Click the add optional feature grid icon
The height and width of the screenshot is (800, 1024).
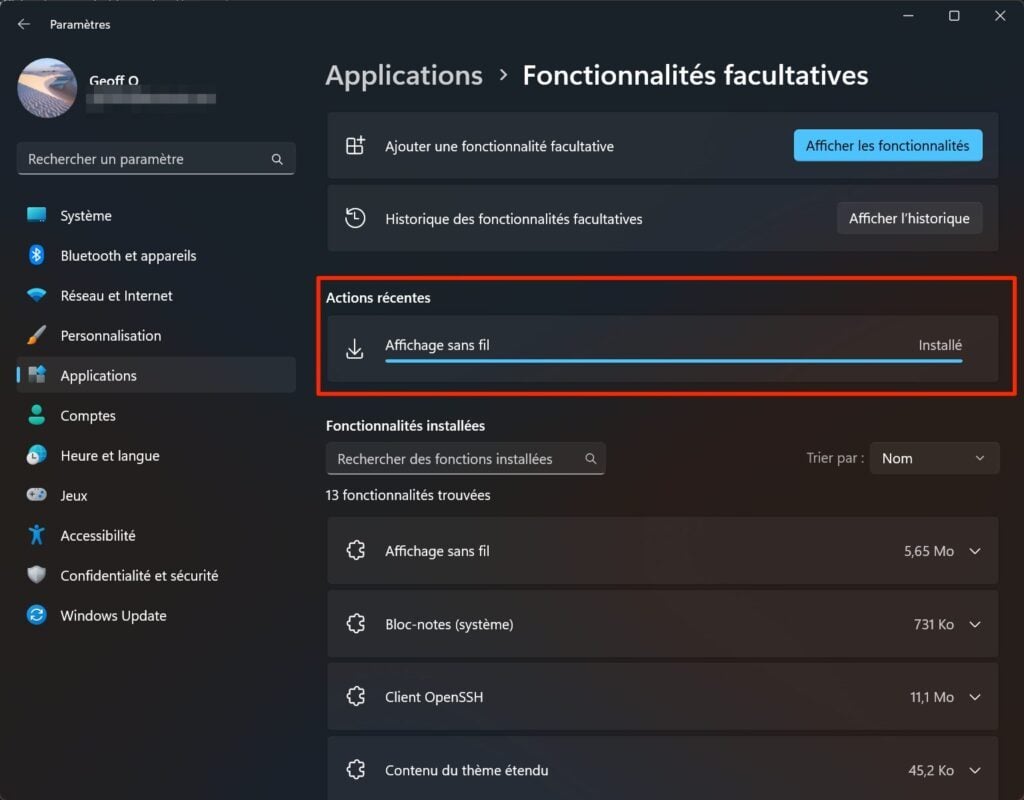pyautogui.click(x=355, y=146)
